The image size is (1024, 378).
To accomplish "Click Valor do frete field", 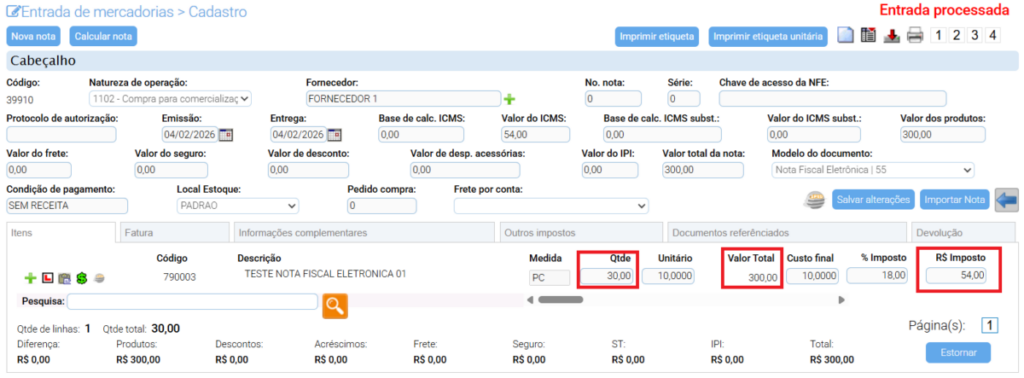I will [x=39, y=170].
